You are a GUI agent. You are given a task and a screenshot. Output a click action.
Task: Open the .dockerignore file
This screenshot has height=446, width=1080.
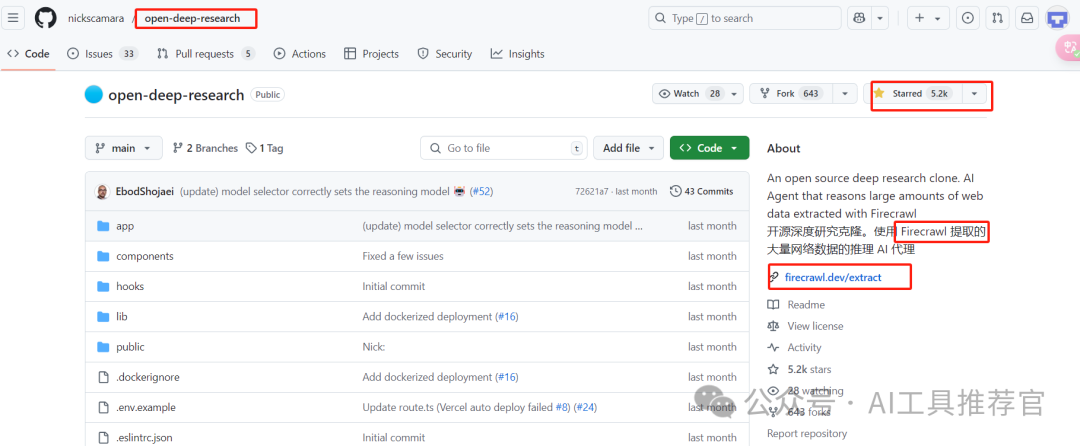(x=148, y=377)
